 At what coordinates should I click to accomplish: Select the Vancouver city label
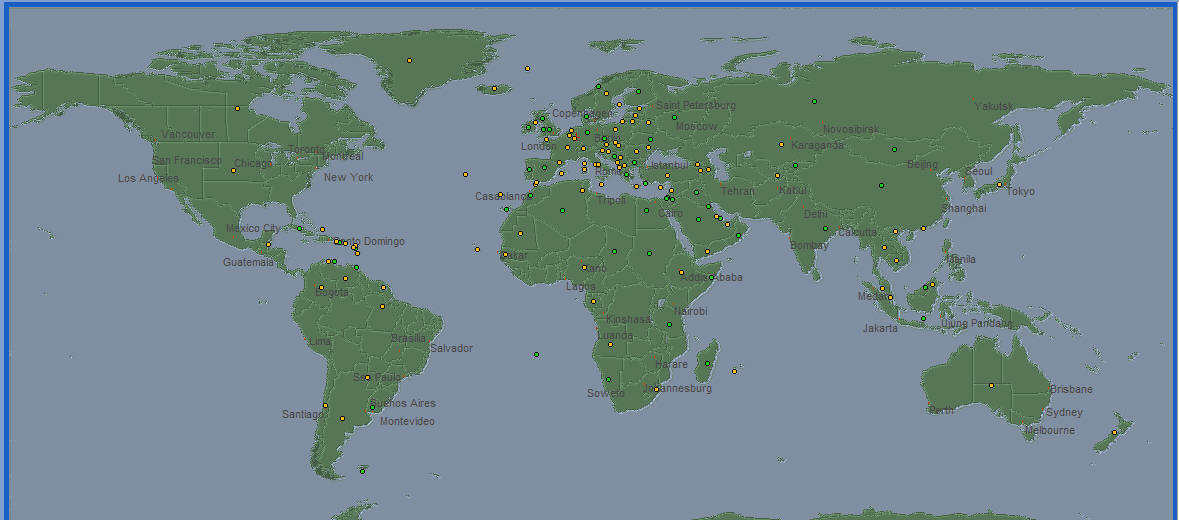[x=188, y=135]
